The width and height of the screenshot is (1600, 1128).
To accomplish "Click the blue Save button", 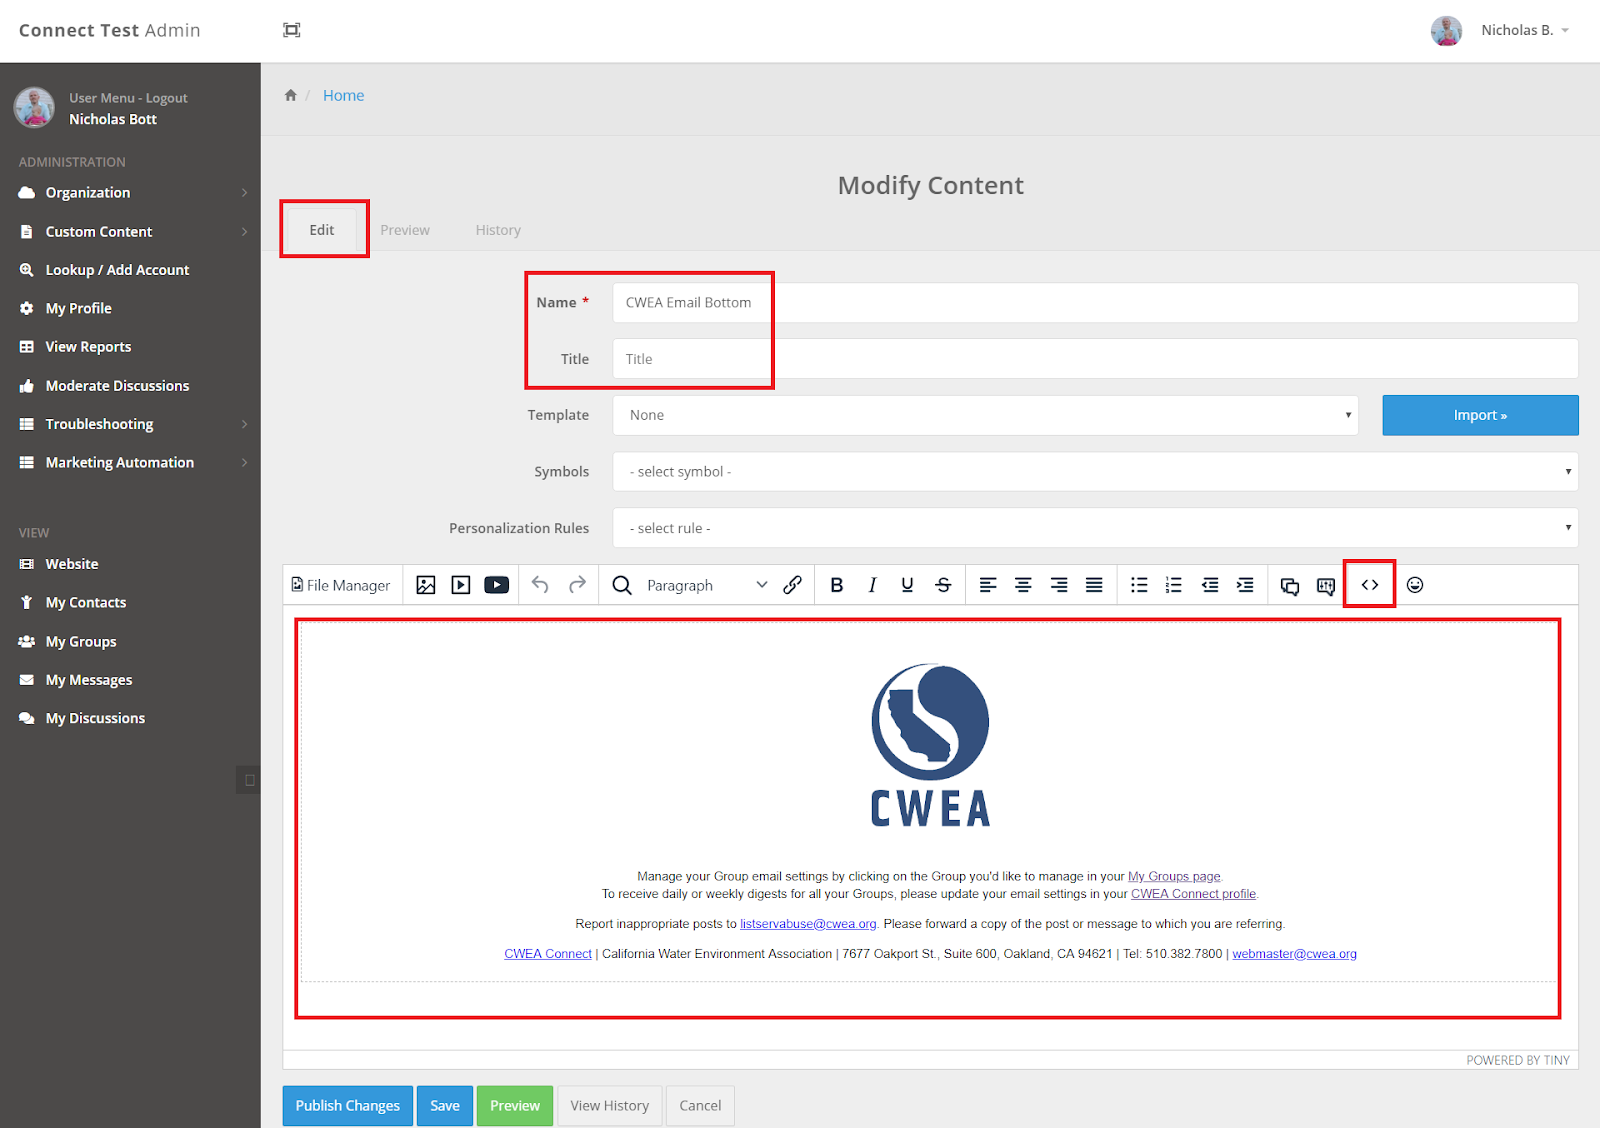I will [445, 1105].
